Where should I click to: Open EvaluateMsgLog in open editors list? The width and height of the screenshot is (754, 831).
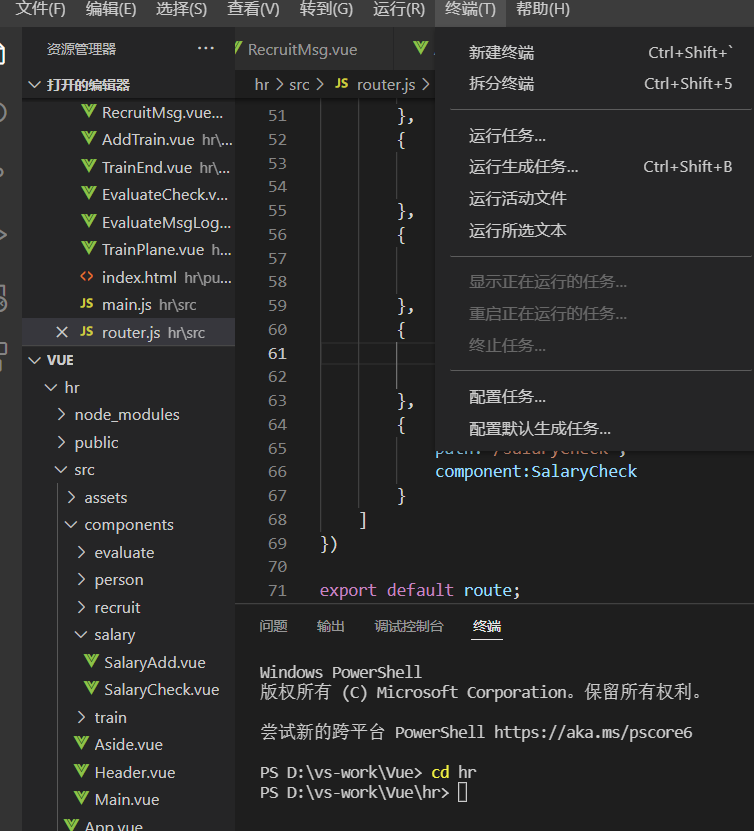tap(166, 223)
